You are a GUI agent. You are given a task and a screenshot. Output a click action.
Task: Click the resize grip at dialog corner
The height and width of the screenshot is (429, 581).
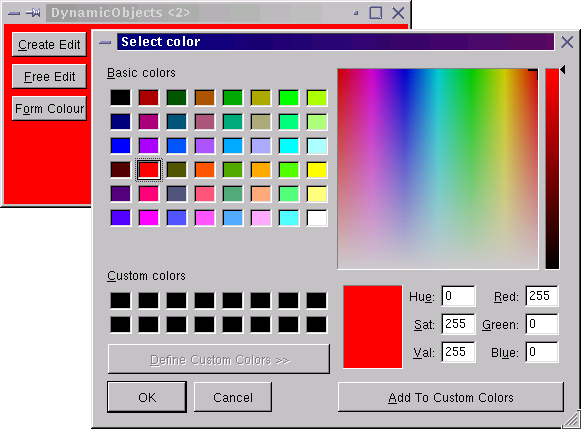coord(571,419)
